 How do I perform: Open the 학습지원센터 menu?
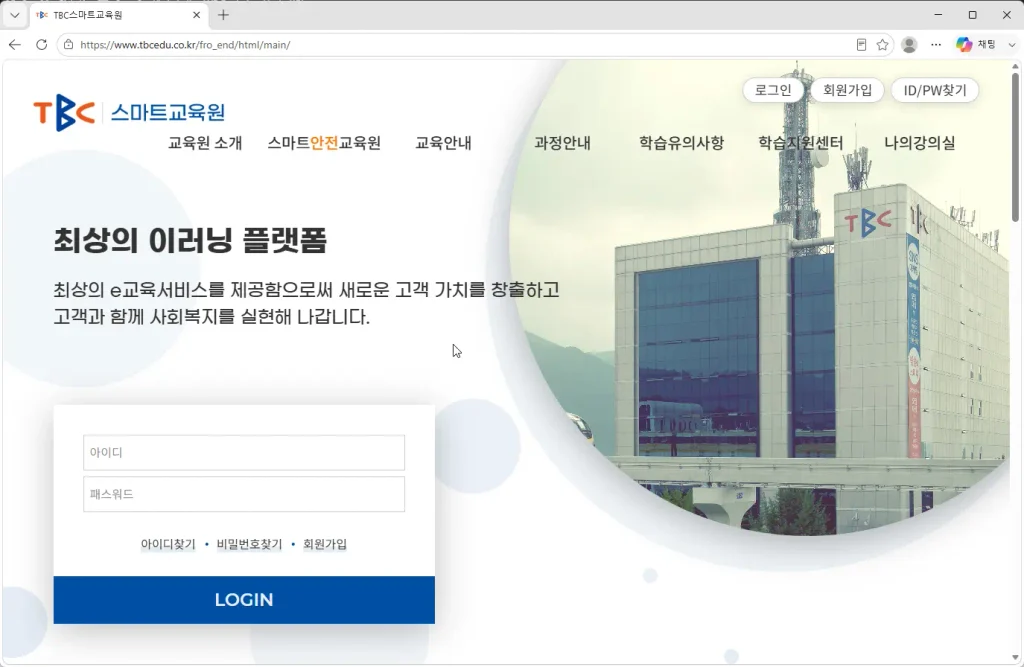coord(801,142)
